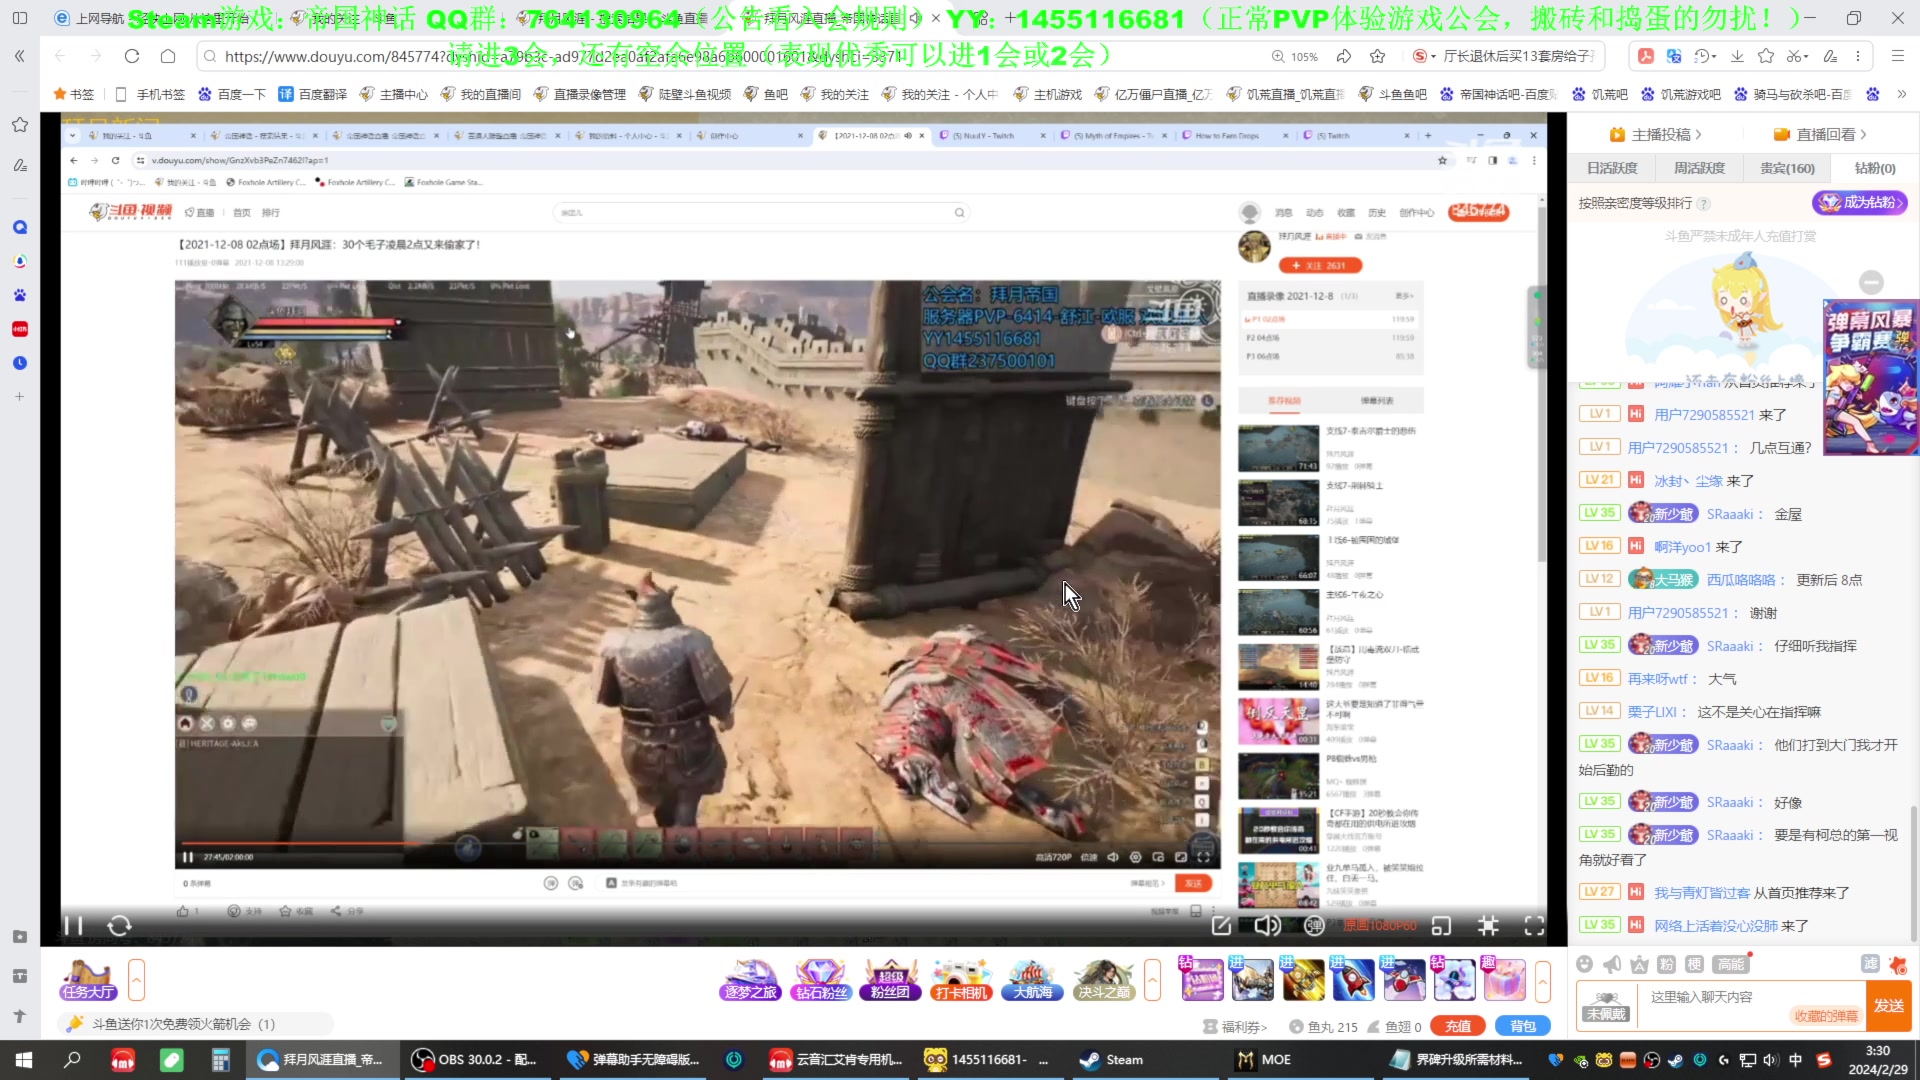Open 直播回看 replay link
1920x1080 pixels.
point(1819,134)
